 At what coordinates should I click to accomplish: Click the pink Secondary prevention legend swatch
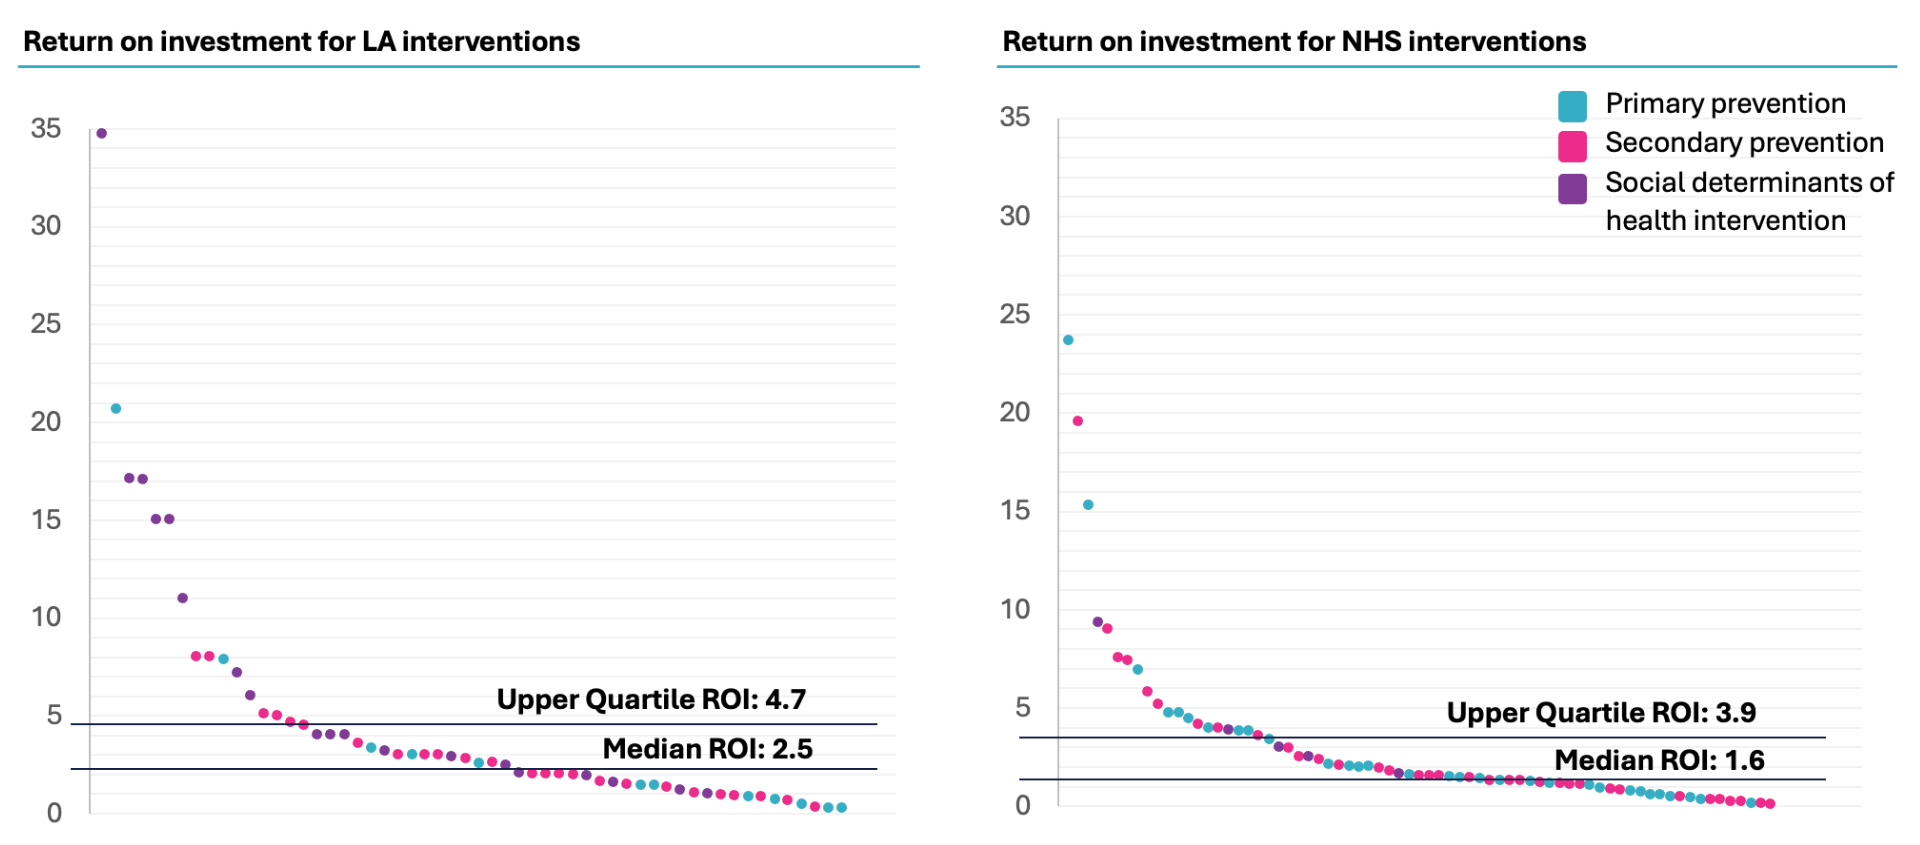point(1572,146)
